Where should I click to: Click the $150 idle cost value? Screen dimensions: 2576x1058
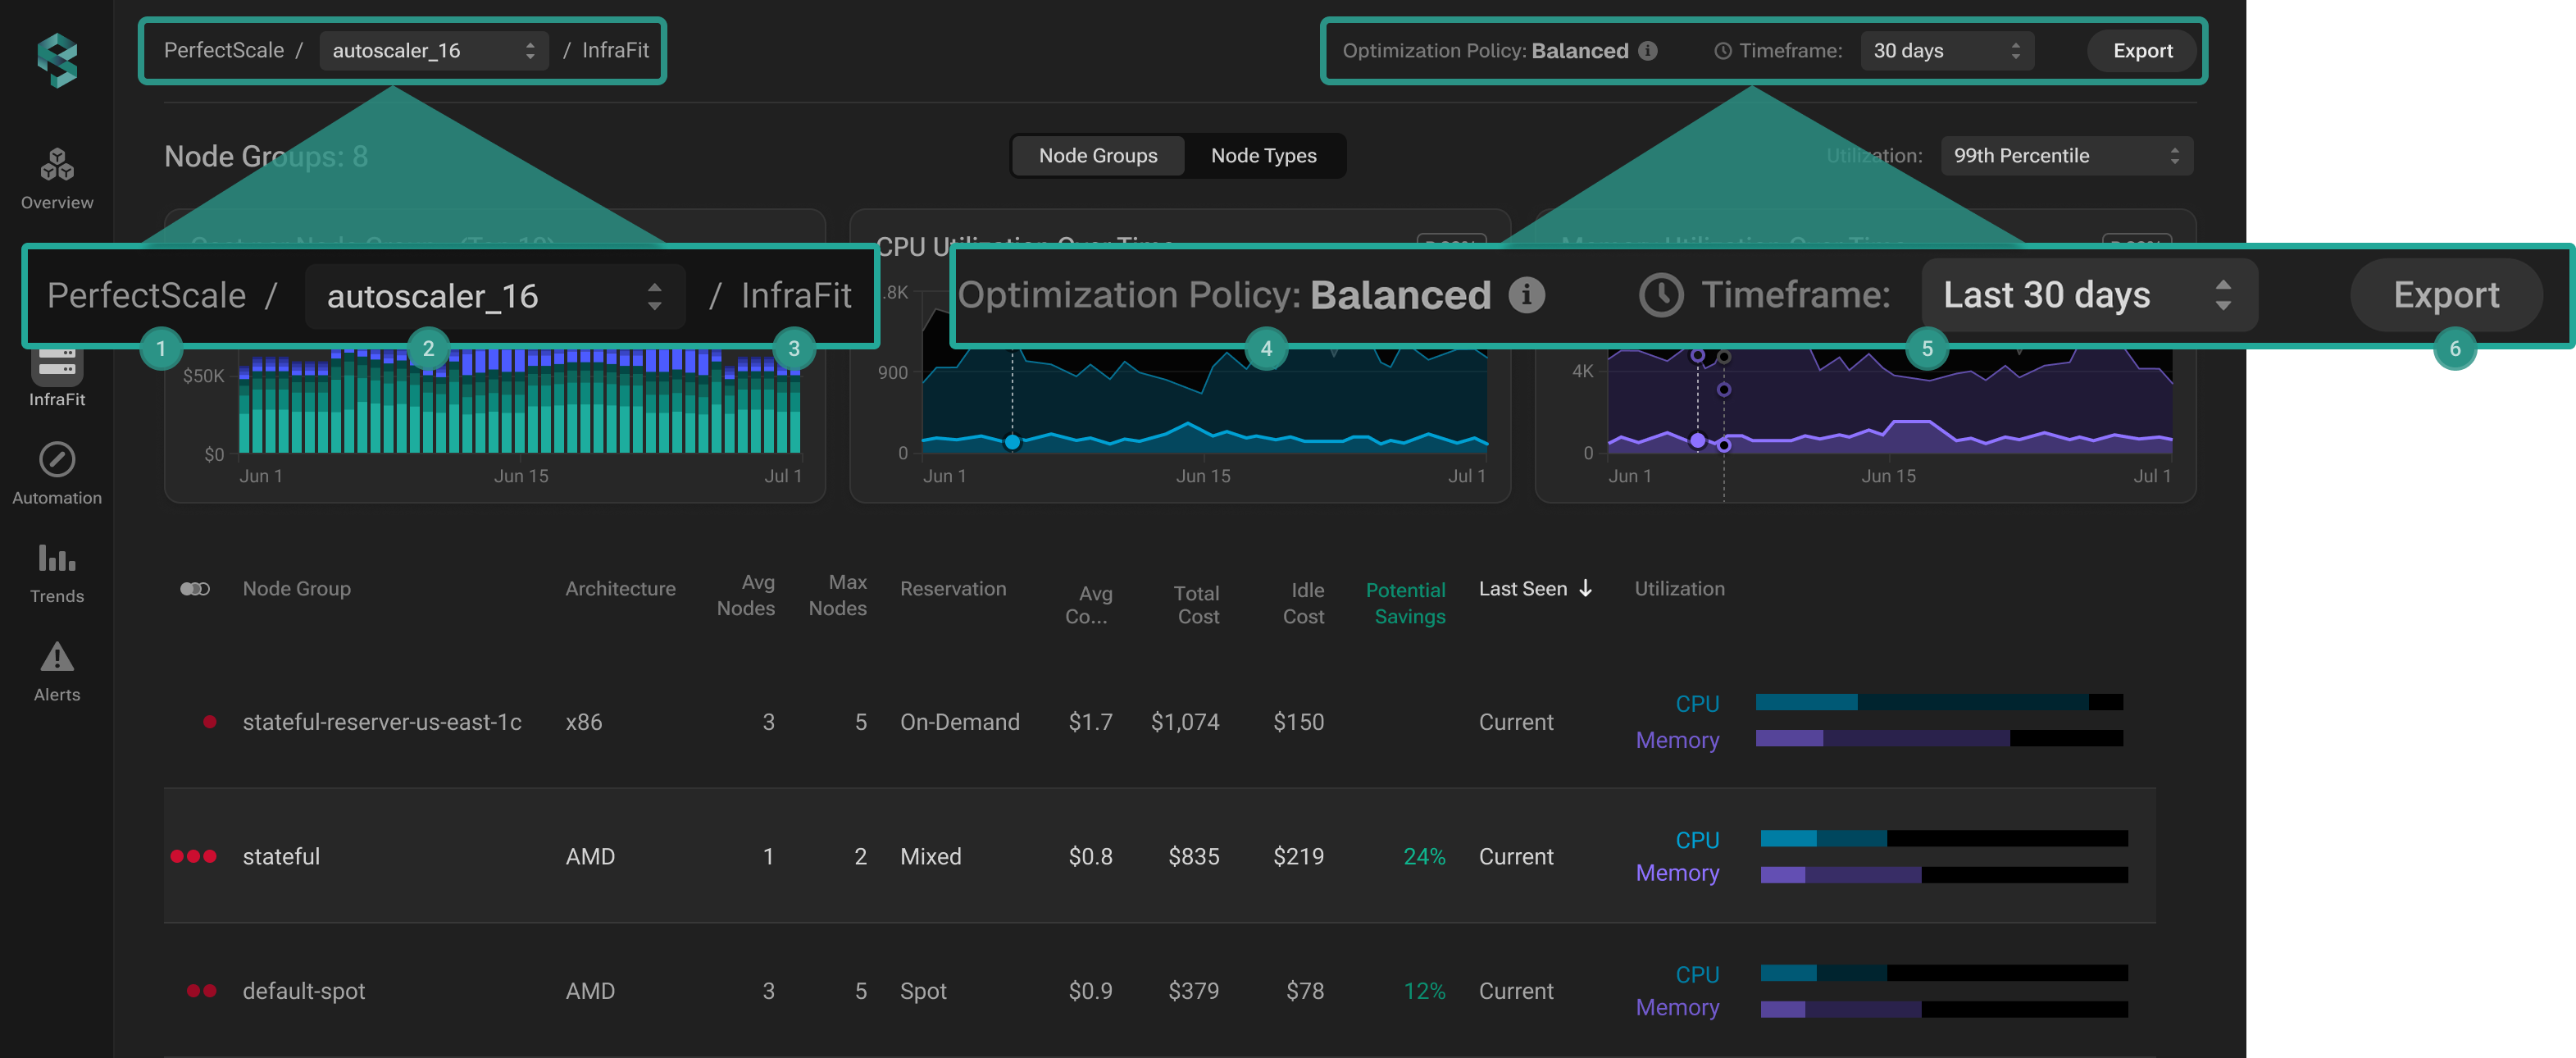(1299, 722)
